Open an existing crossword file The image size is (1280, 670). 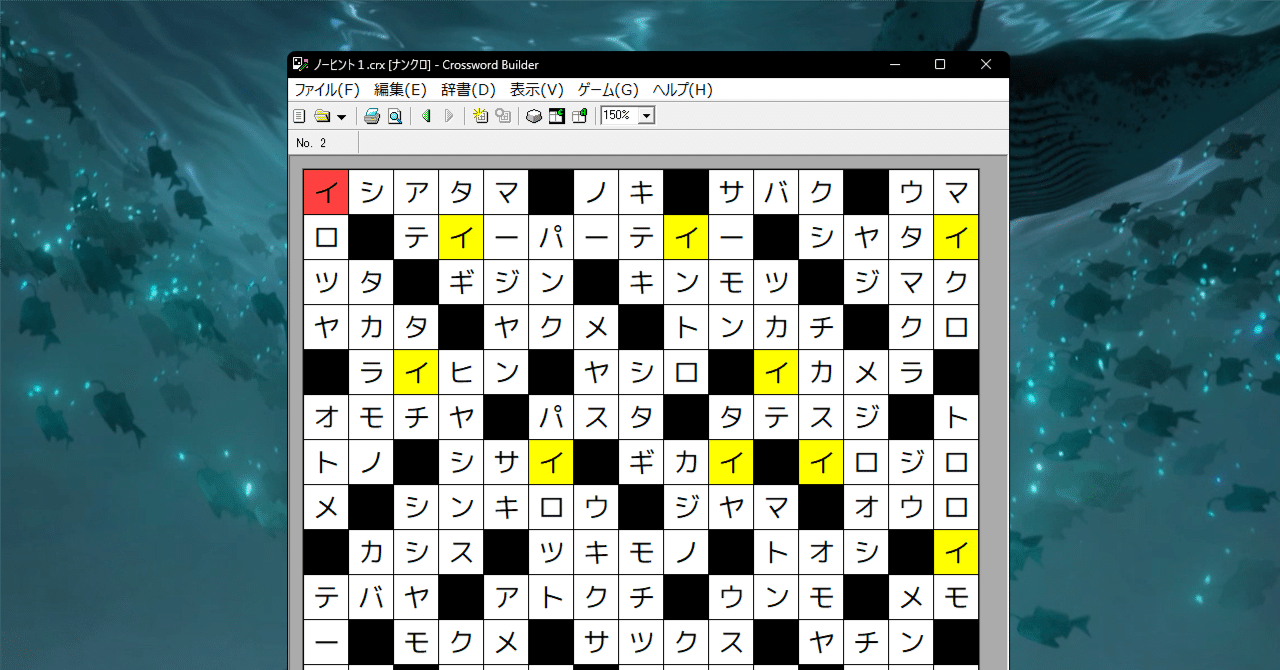(320, 115)
